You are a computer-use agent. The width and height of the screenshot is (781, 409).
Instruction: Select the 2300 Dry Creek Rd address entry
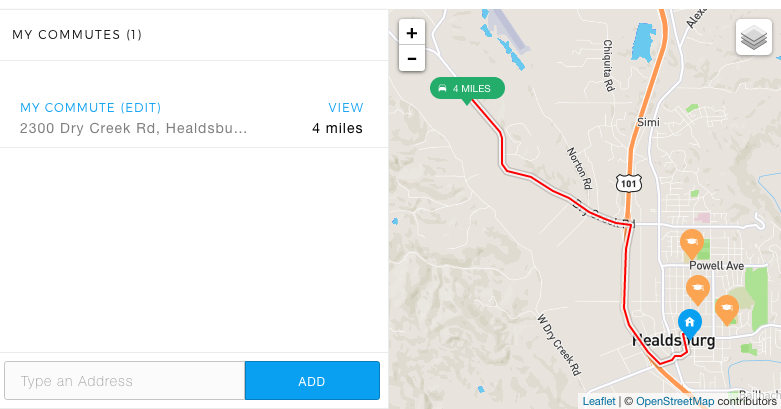click(x=133, y=129)
